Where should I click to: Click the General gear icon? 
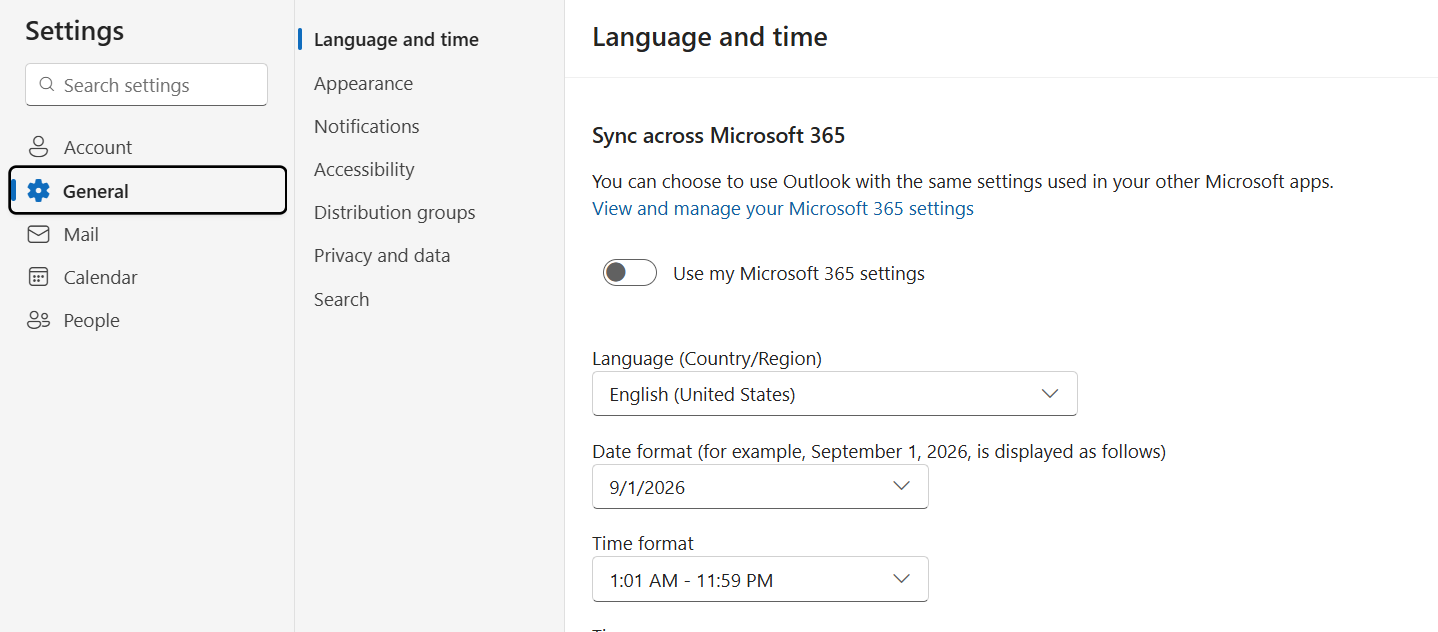(x=38, y=191)
